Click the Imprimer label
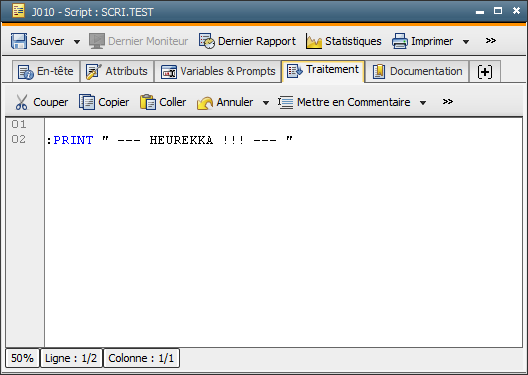528x375 pixels. pyautogui.click(x=432, y=41)
